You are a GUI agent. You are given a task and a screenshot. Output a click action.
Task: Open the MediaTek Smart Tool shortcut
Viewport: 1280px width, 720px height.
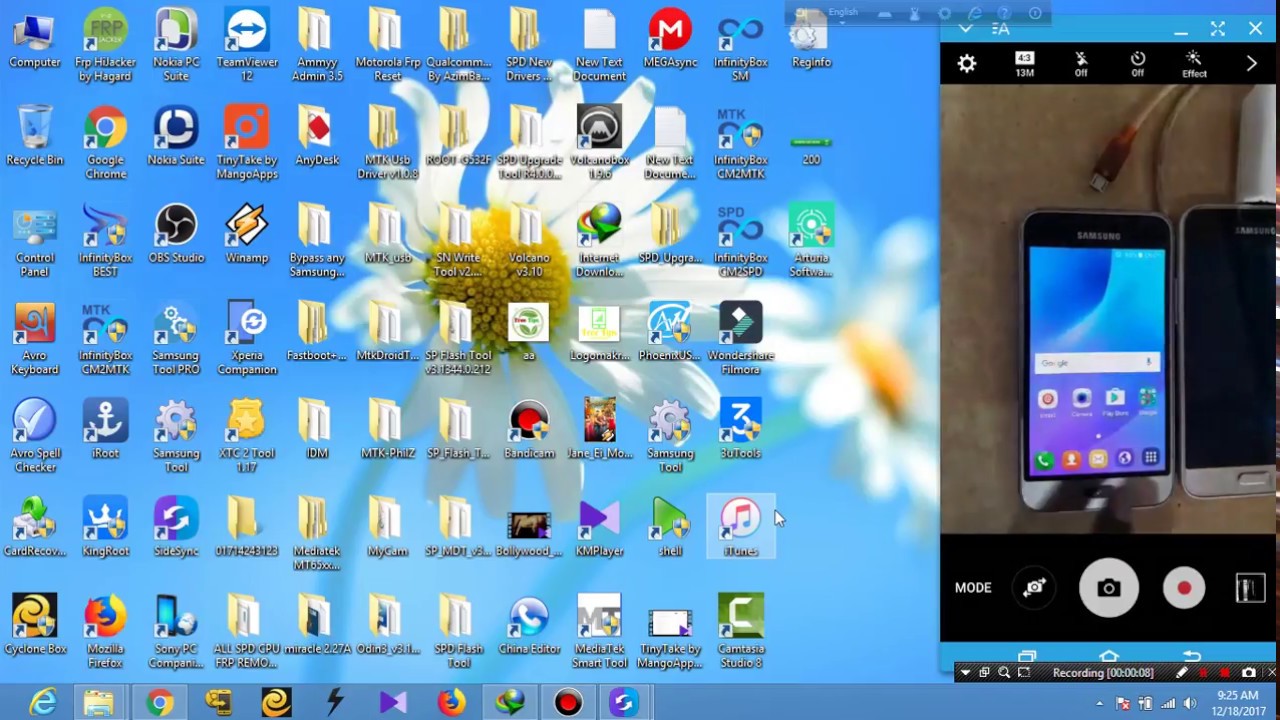(x=599, y=631)
